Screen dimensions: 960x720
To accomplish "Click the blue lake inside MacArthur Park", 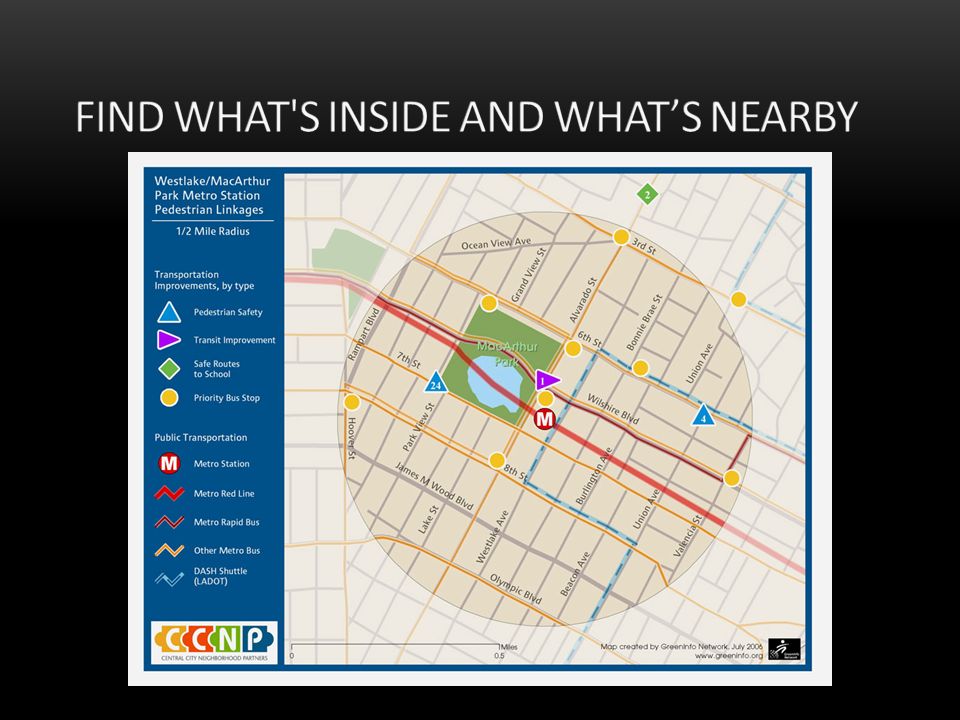I will tap(495, 384).
